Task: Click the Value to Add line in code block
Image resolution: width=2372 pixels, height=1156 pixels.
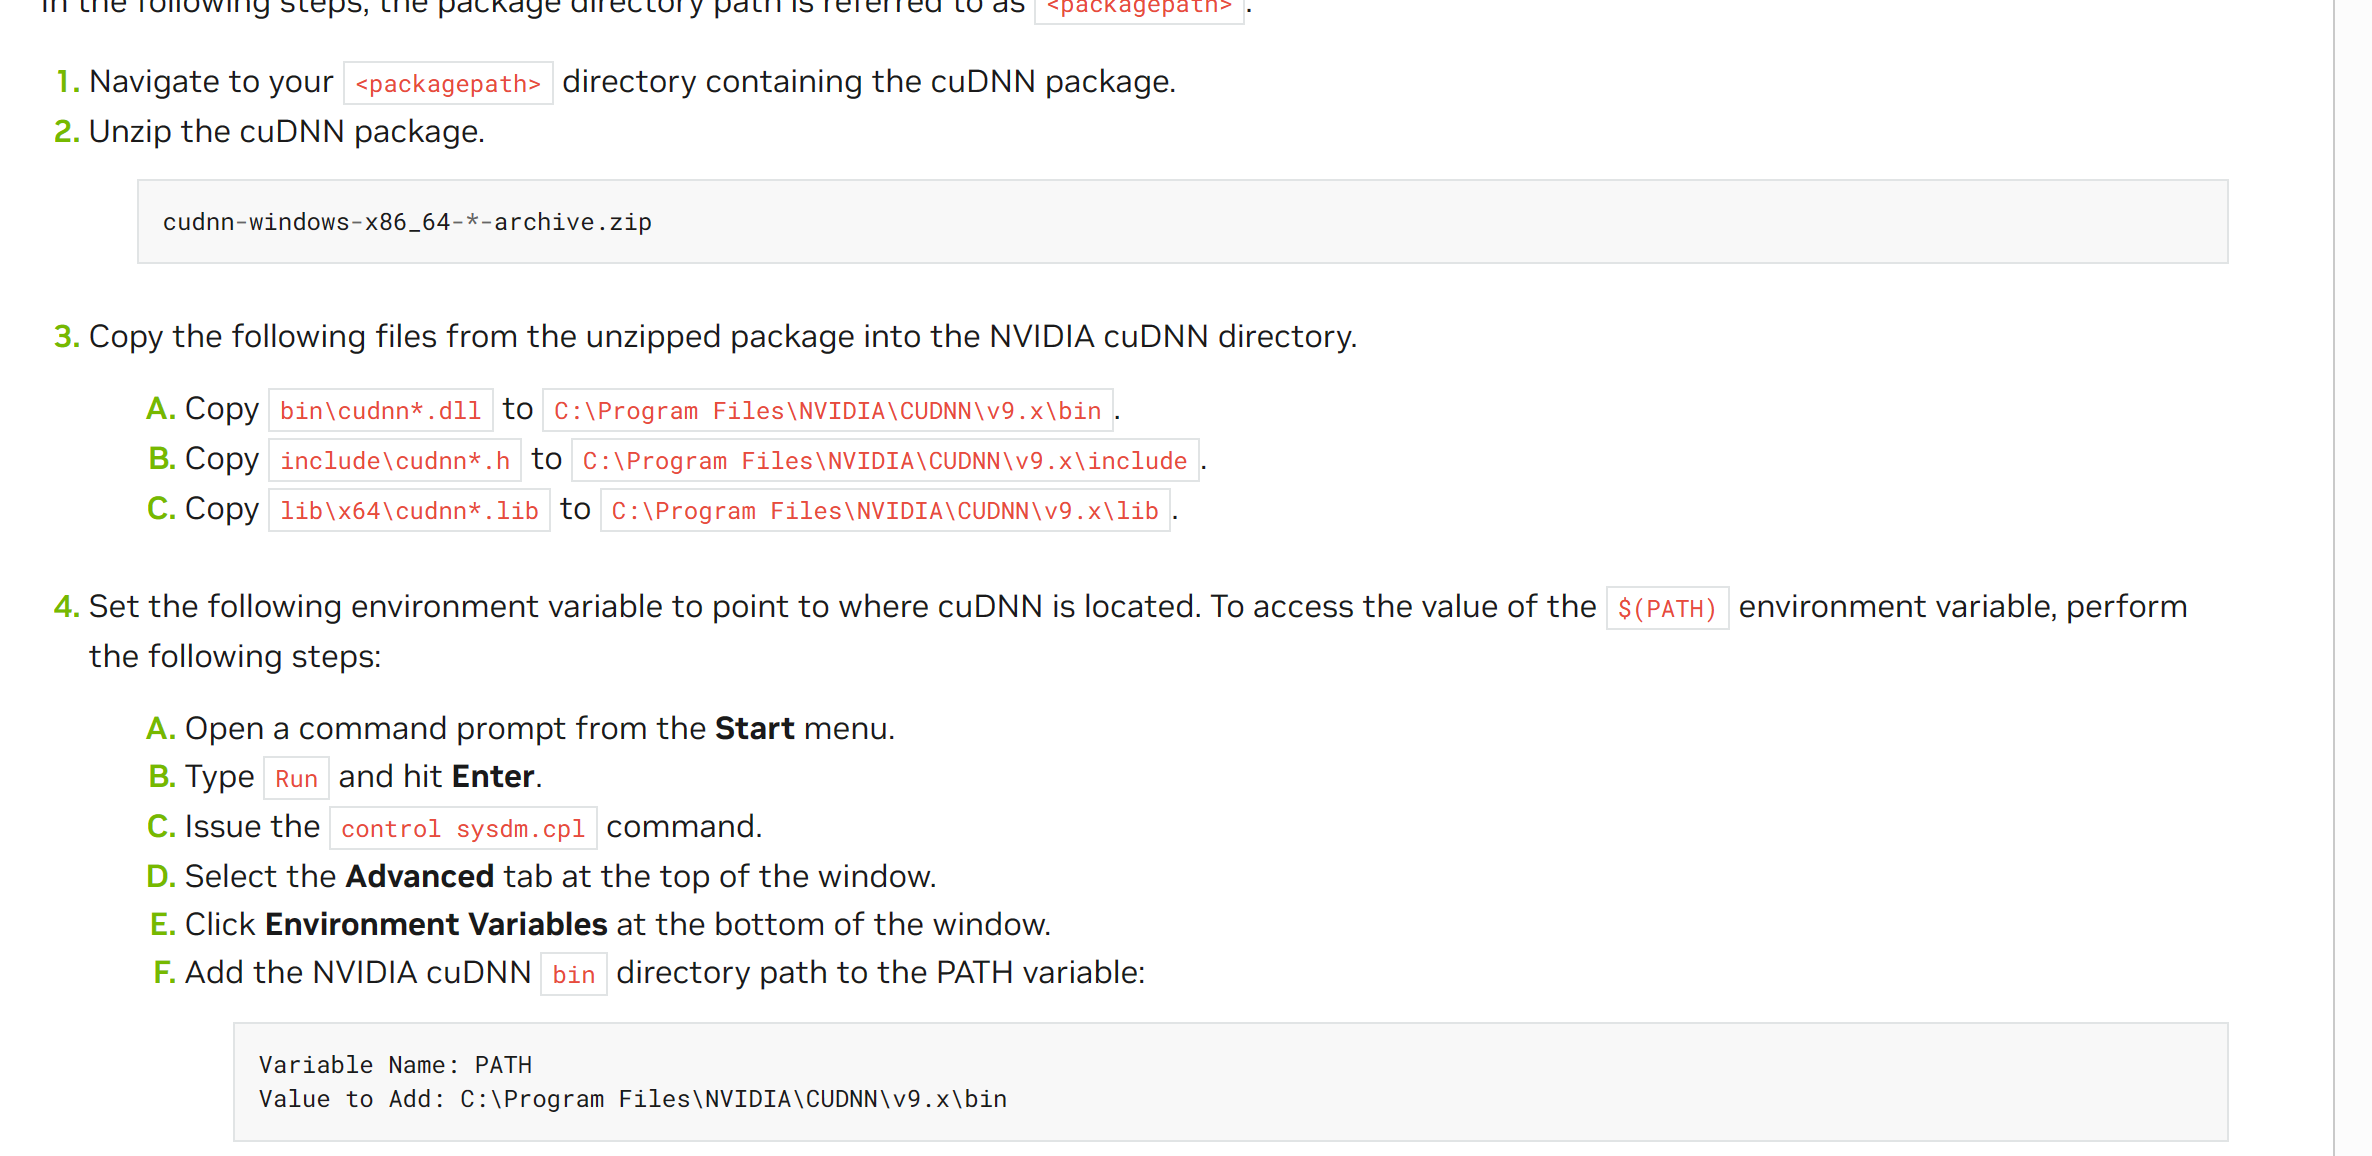Action: (633, 1099)
